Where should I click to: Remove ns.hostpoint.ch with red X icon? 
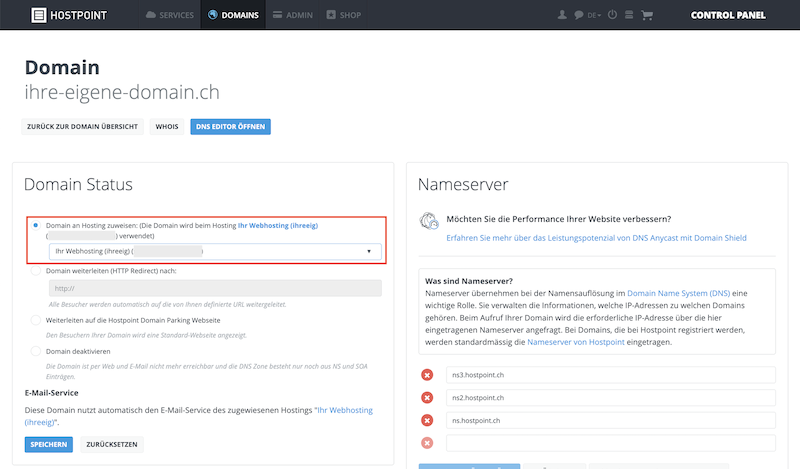point(427,421)
